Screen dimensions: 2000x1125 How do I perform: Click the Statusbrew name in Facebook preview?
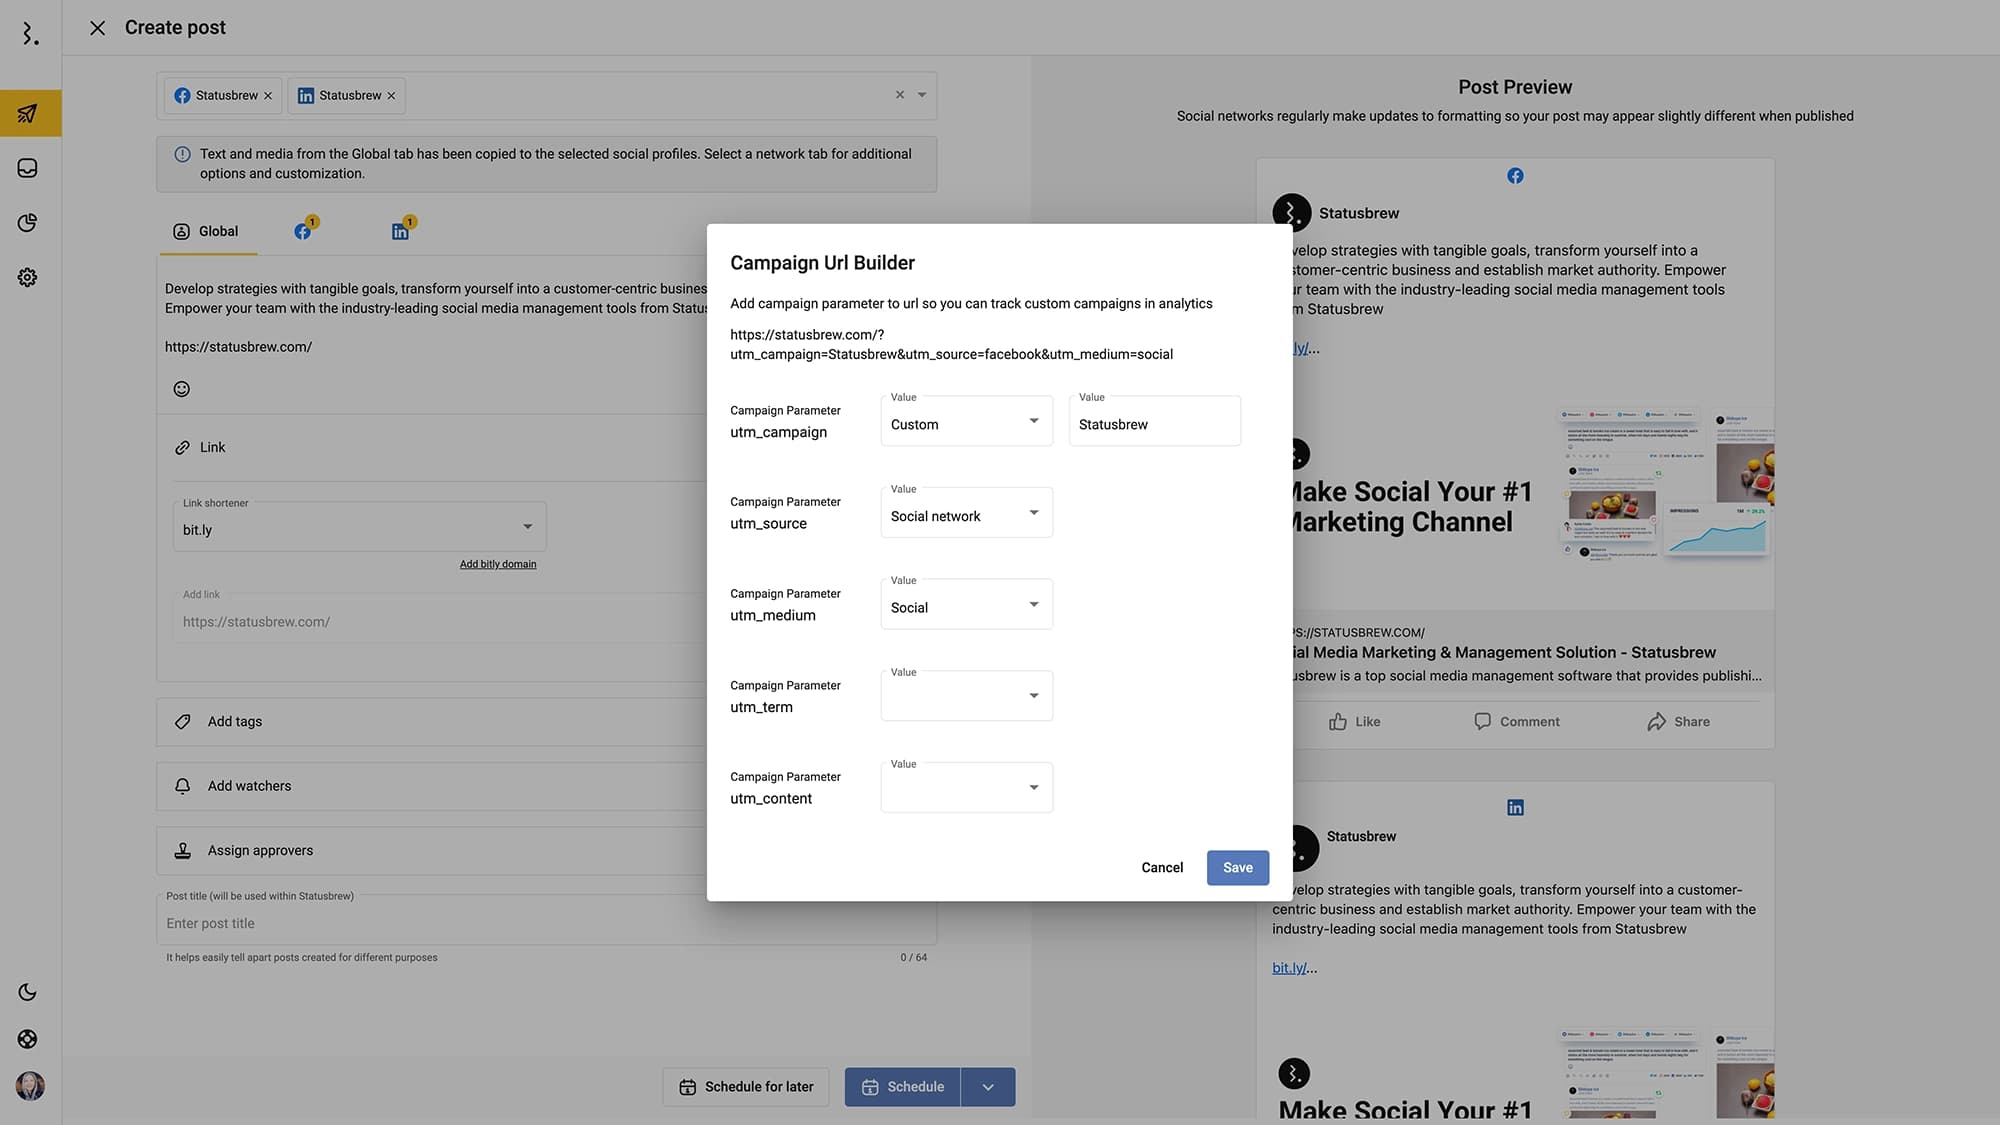1359,213
